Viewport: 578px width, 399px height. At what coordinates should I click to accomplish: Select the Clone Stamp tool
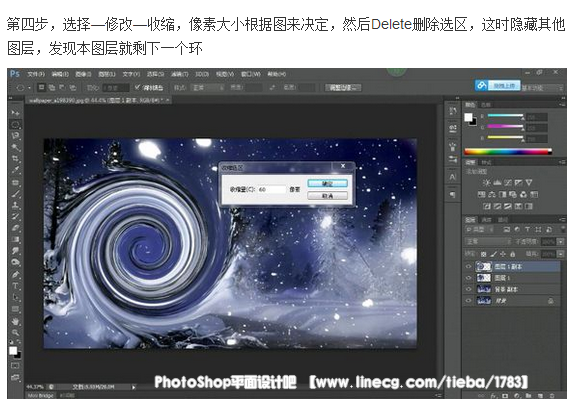[15, 205]
